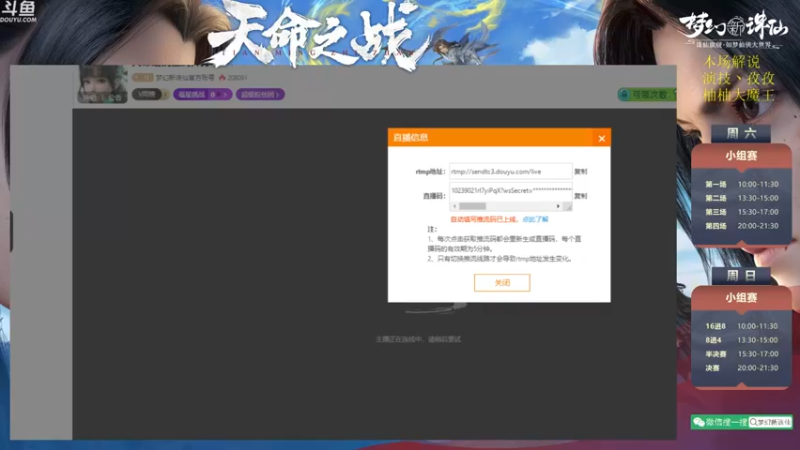This screenshot has height=450, width=800.
Task: Click the green 可领次数 pill
Action: click(x=647, y=94)
